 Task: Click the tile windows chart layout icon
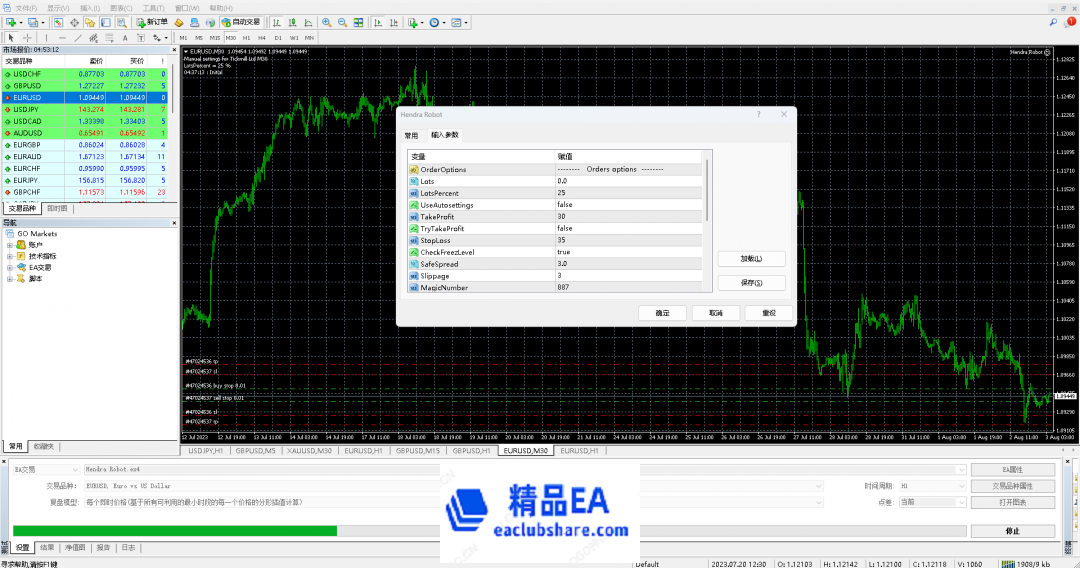pos(359,22)
